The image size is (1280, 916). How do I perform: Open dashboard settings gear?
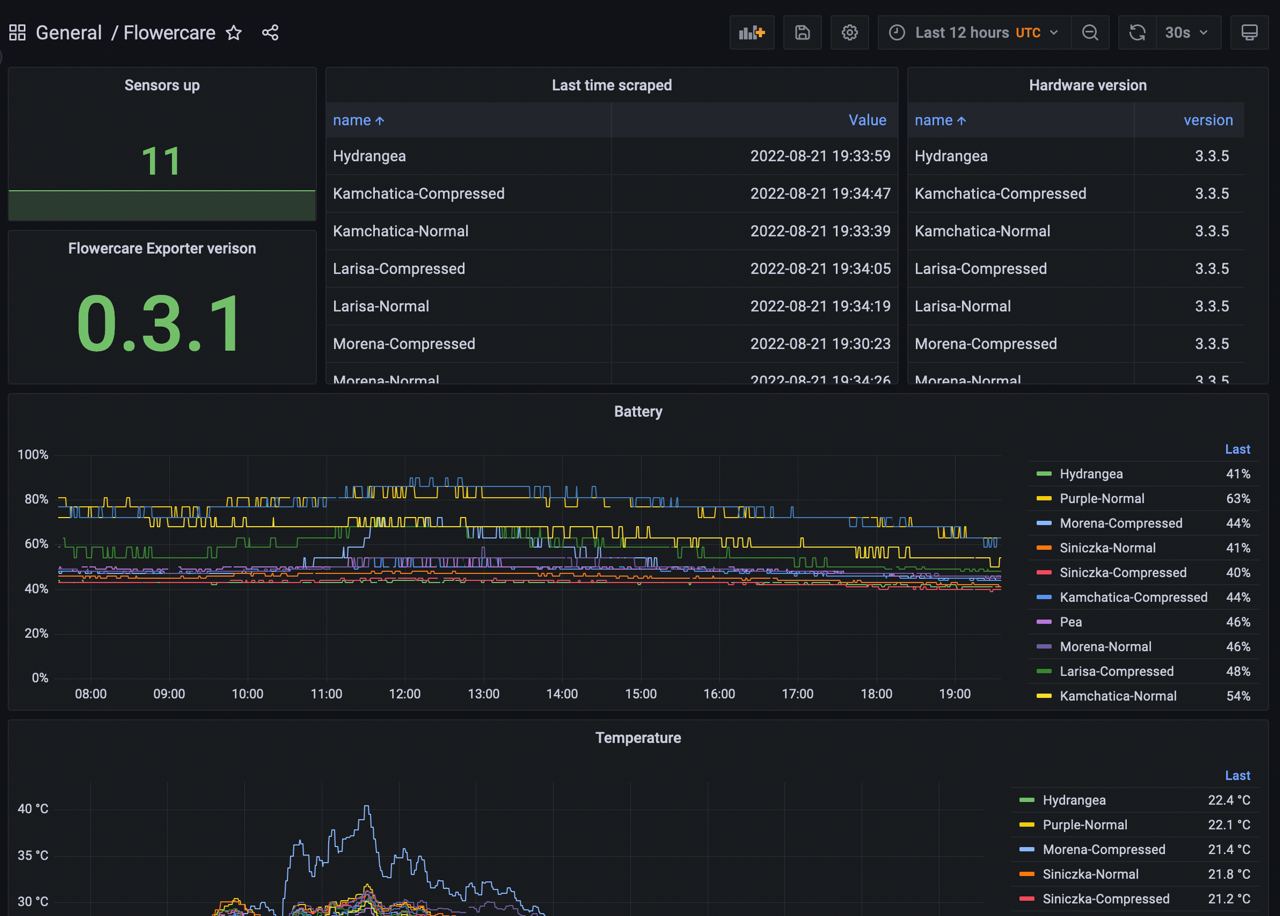(x=849, y=33)
